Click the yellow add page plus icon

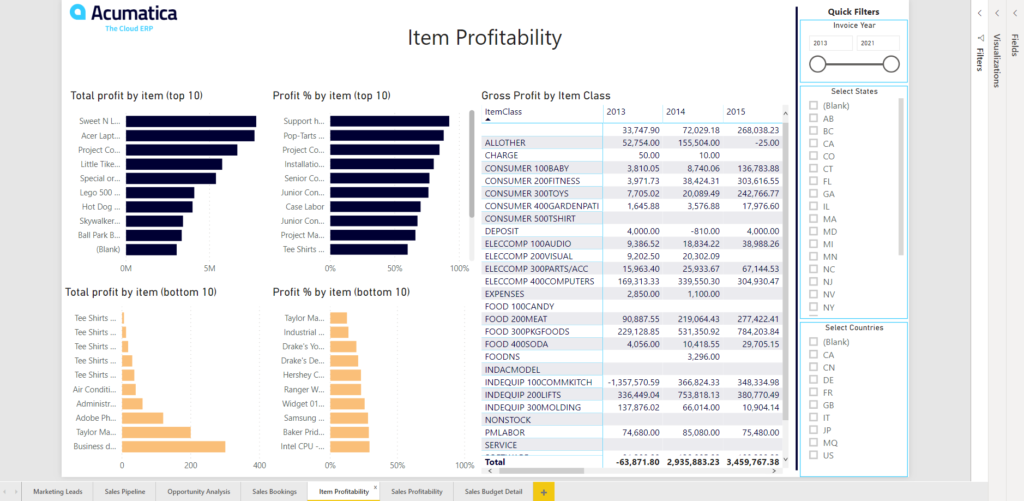544,492
